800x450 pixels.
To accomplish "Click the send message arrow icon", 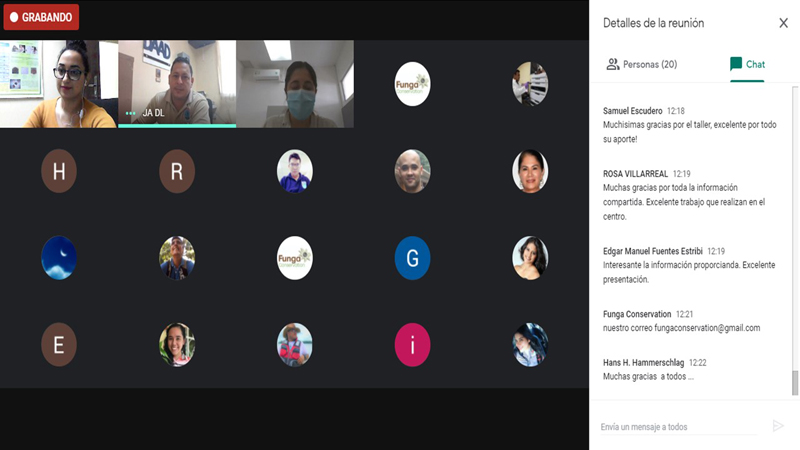I will (778, 426).
